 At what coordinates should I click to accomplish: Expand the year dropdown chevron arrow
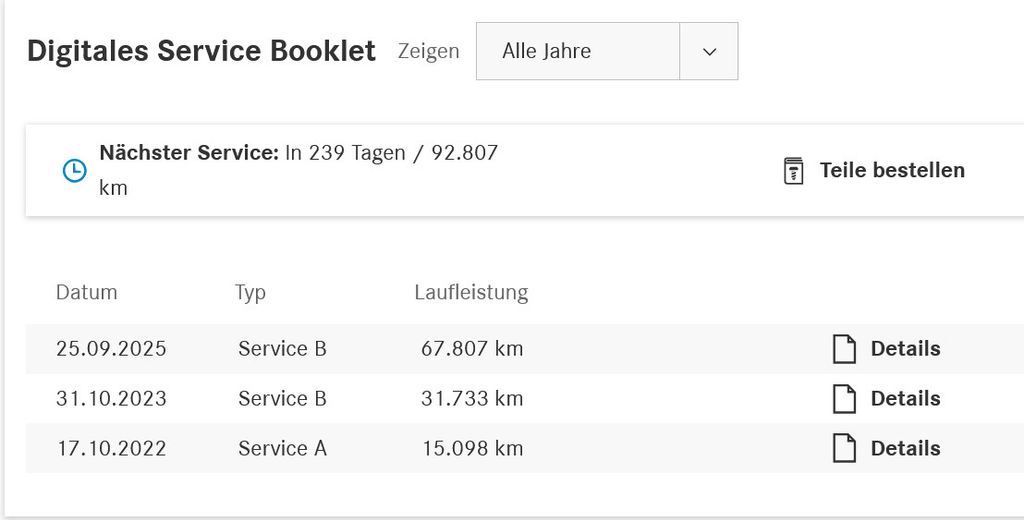point(709,51)
